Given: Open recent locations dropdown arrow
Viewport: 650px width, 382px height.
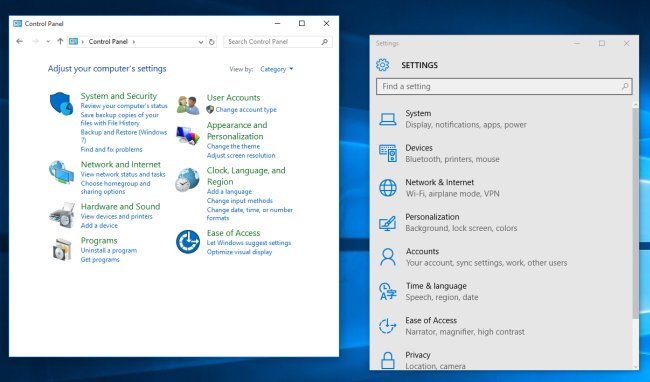Looking at the screenshot, I should [48, 41].
